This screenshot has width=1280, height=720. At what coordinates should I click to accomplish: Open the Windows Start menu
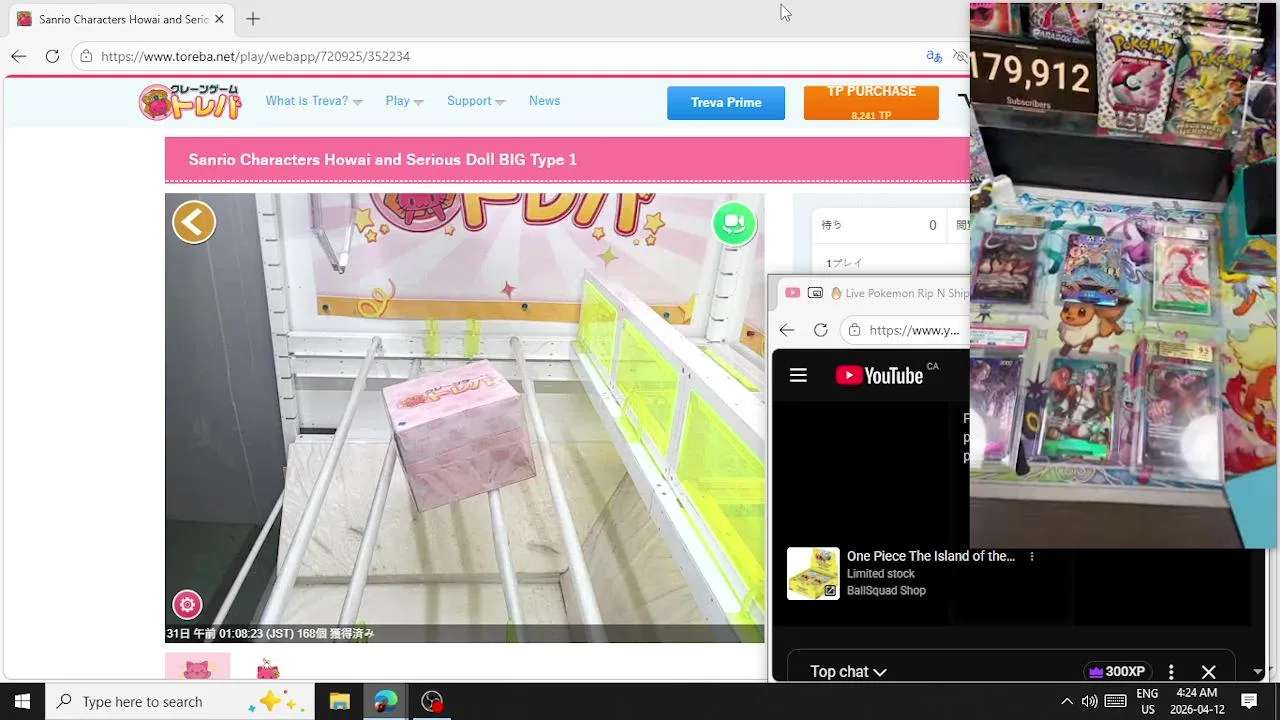coord(22,701)
